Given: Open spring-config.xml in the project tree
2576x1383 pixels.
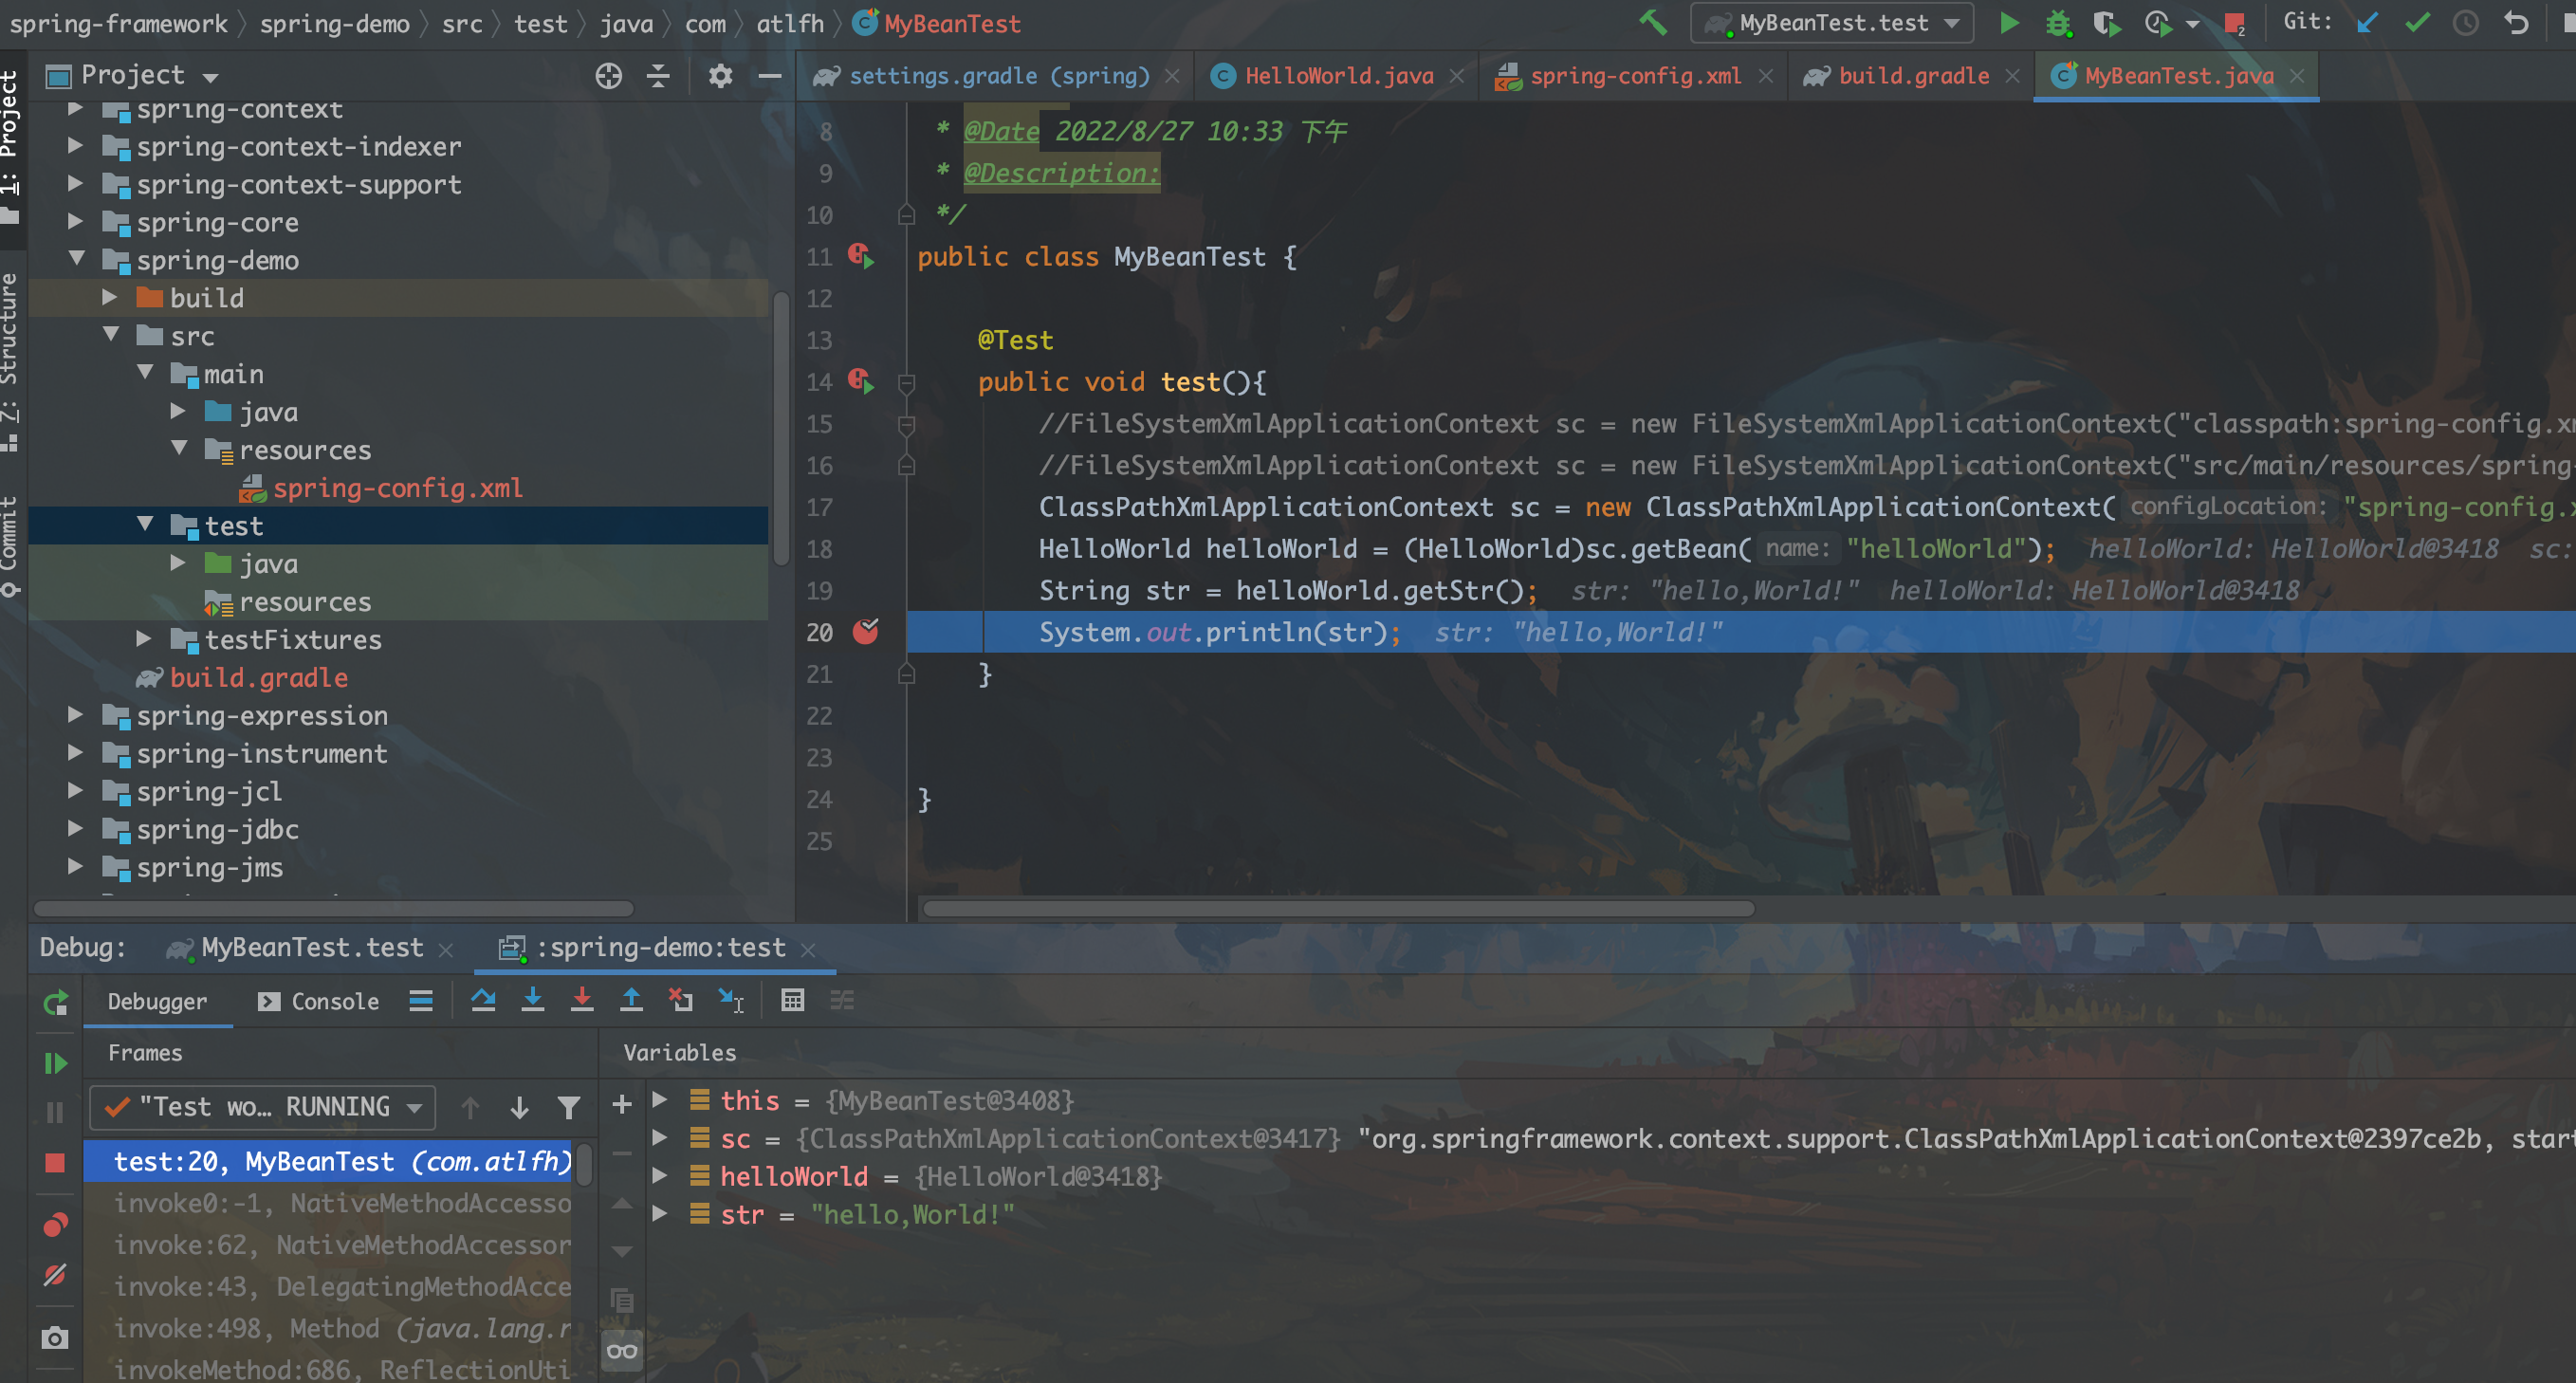Looking at the screenshot, I should click(397, 488).
